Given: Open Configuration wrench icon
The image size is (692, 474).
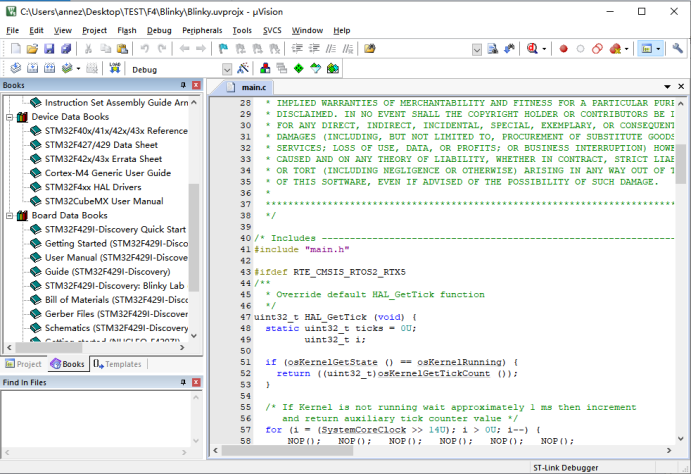Looking at the screenshot, I should pyautogui.click(x=678, y=48).
